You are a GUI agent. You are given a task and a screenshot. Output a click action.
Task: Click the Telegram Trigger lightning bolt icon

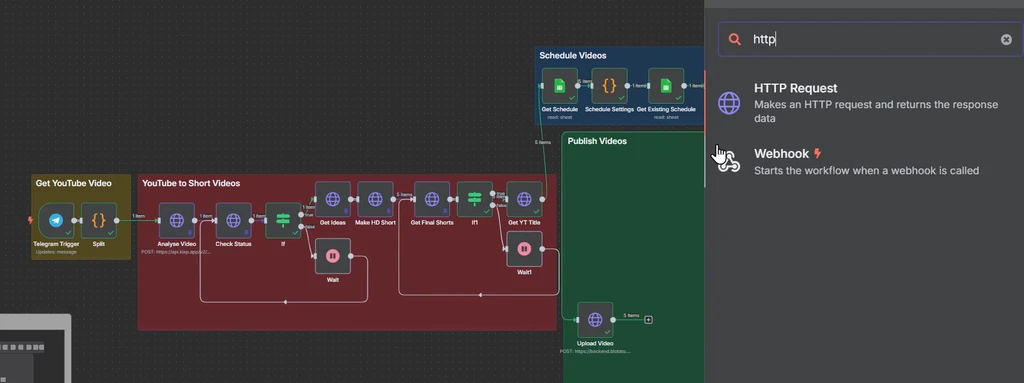[30, 220]
